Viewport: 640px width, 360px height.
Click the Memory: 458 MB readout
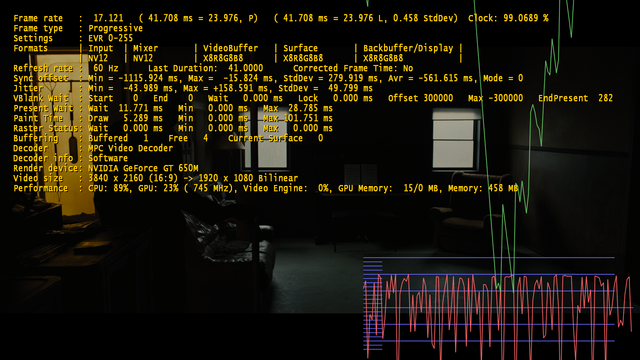pyautogui.click(x=483, y=188)
